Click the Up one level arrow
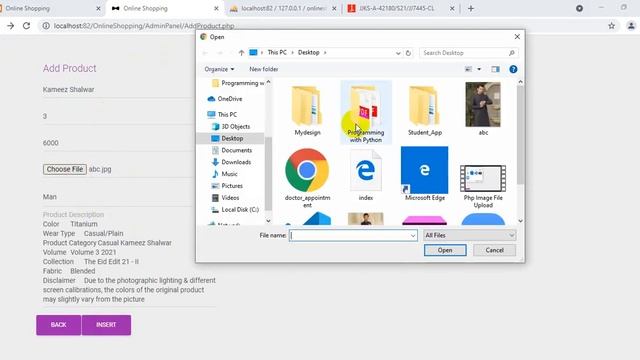This screenshot has width=640, height=360. pos(241,53)
